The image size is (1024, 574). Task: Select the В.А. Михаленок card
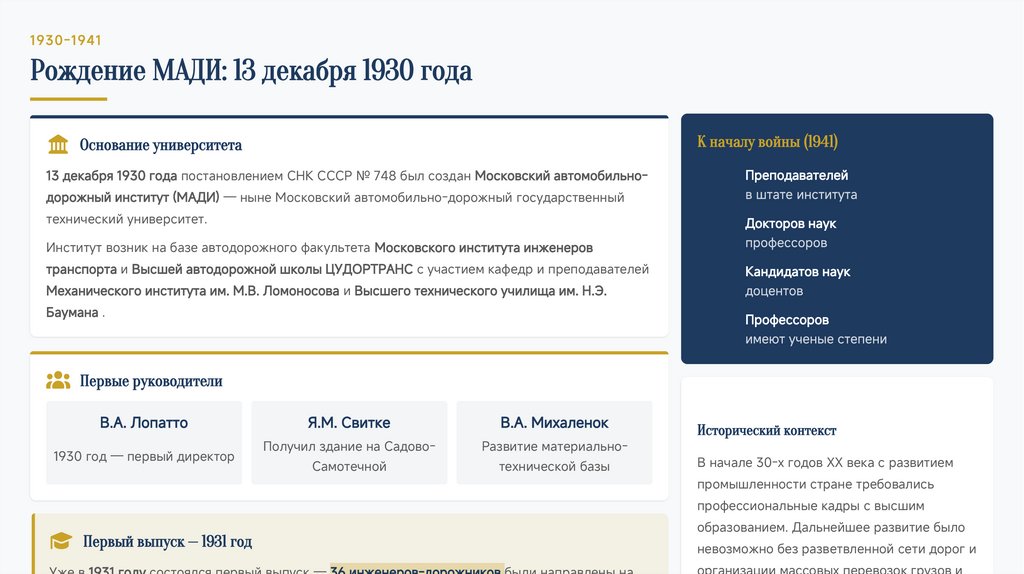[x=554, y=443]
